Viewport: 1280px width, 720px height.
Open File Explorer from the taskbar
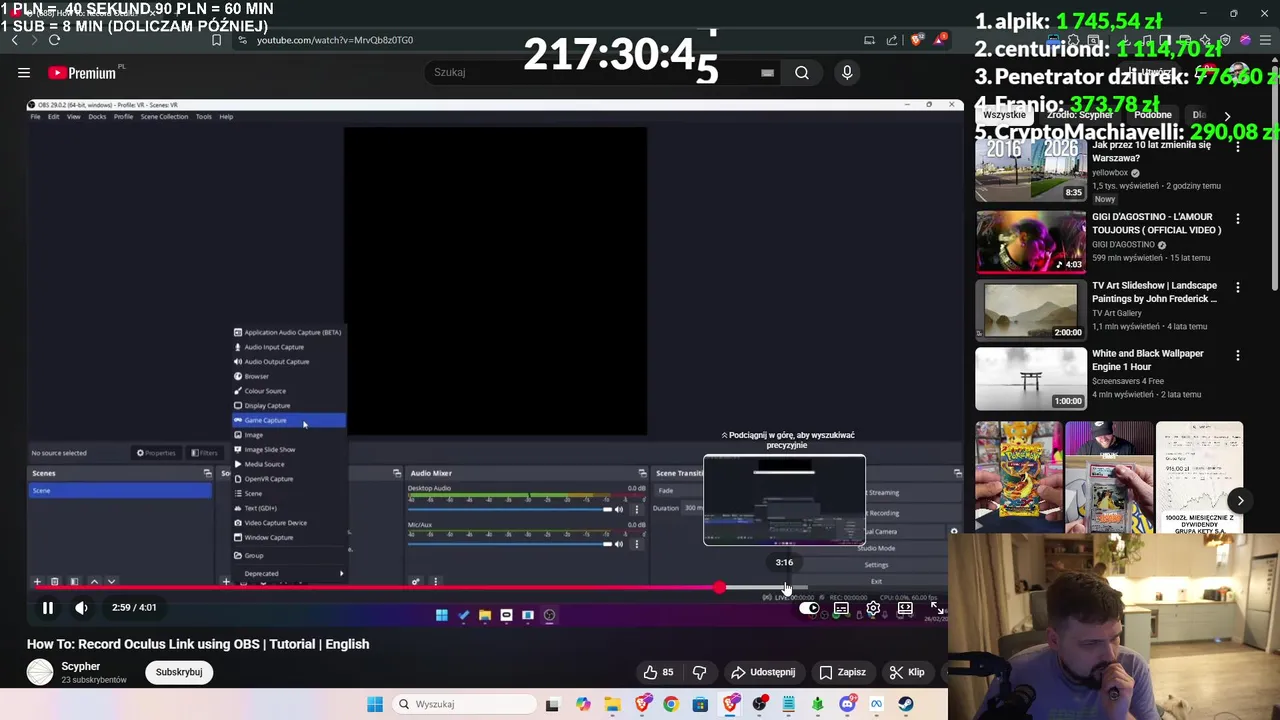612,704
